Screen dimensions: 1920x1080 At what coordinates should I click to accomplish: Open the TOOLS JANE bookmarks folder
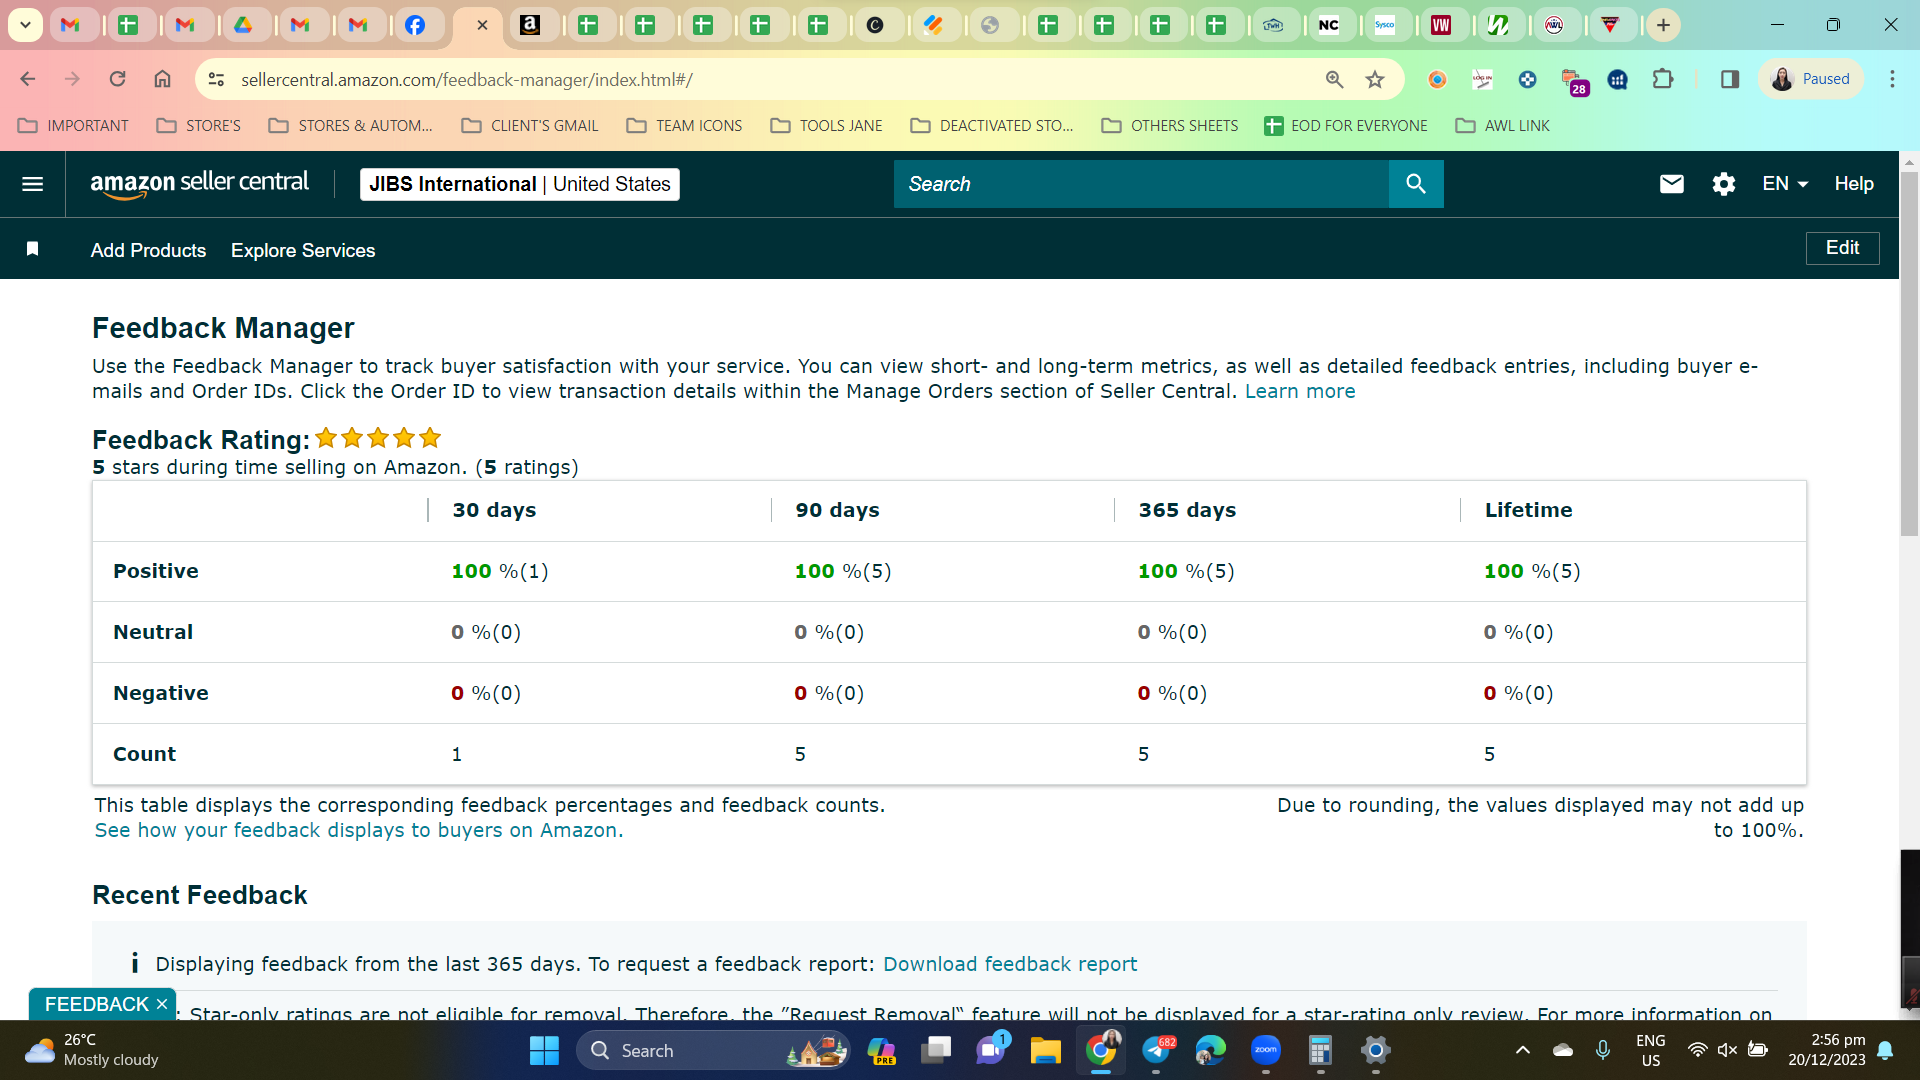(827, 126)
